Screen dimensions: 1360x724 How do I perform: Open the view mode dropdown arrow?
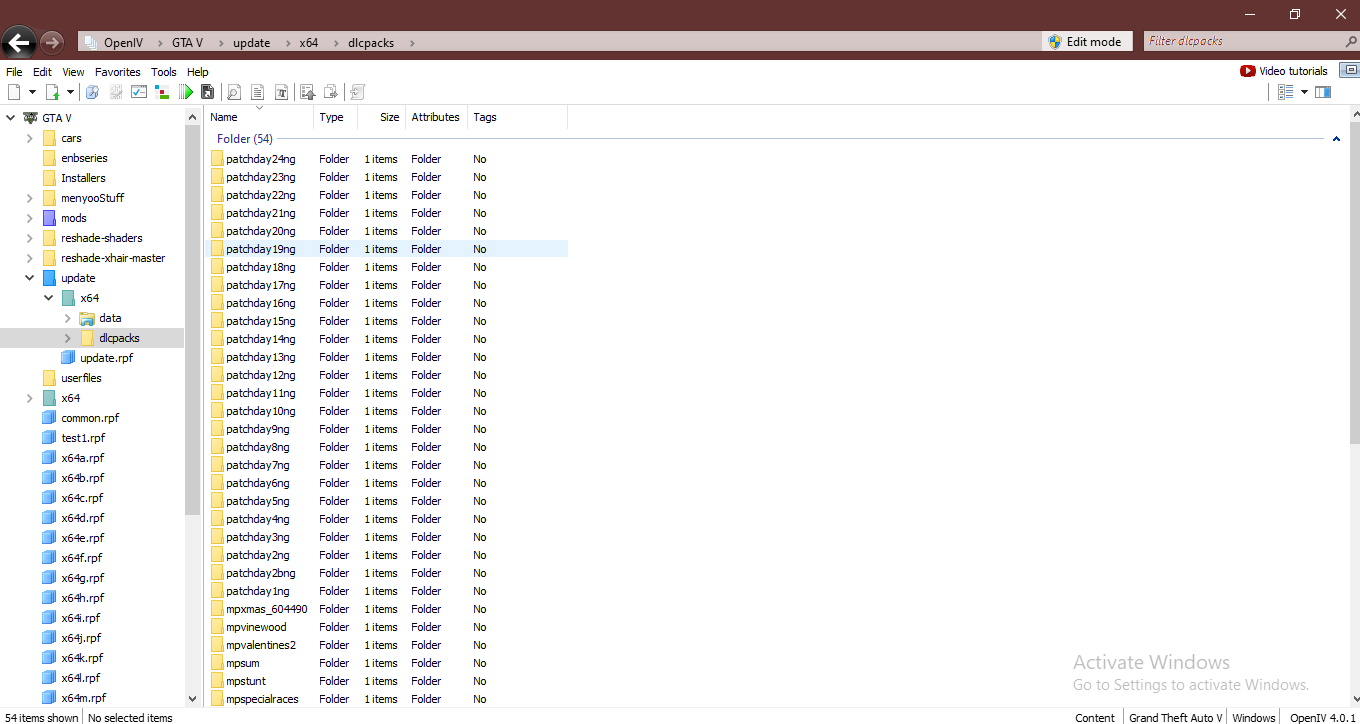click(1304, 92)
